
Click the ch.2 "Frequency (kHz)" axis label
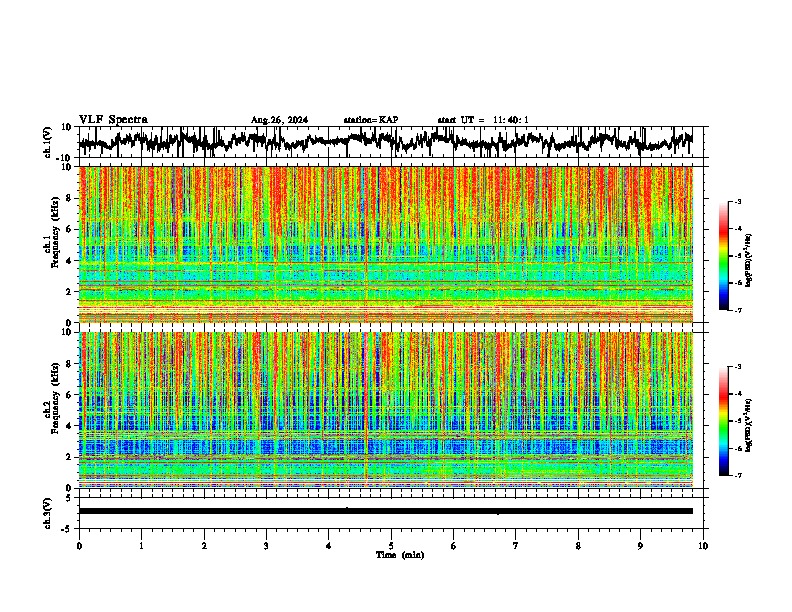coord(55,398)
